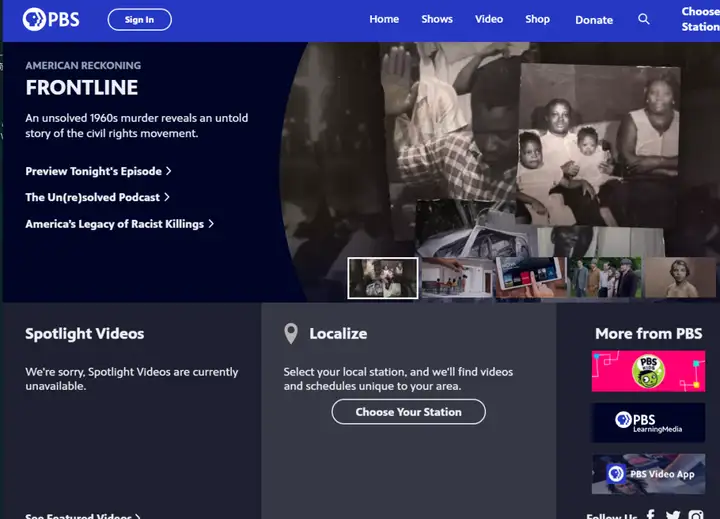The height and width of the screenshot is (519, 720).
Task: Click the PBS logo
Action: point(51,19)
